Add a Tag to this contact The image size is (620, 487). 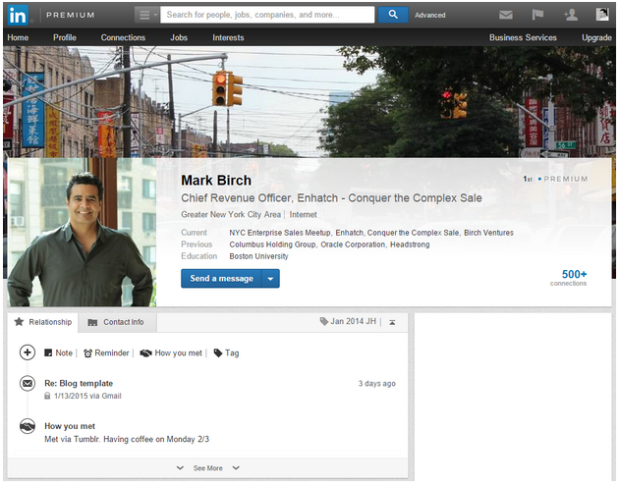tap(226, 353)
